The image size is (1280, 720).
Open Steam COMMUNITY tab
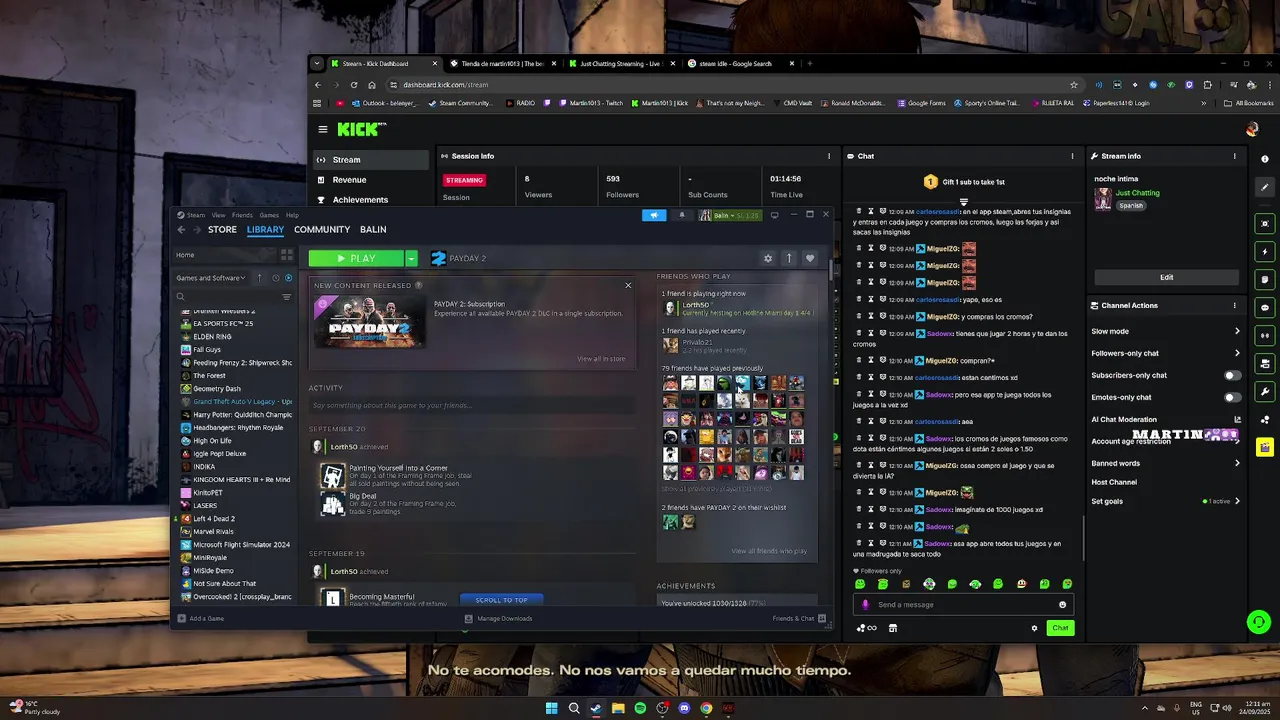[x=322, y=229]
